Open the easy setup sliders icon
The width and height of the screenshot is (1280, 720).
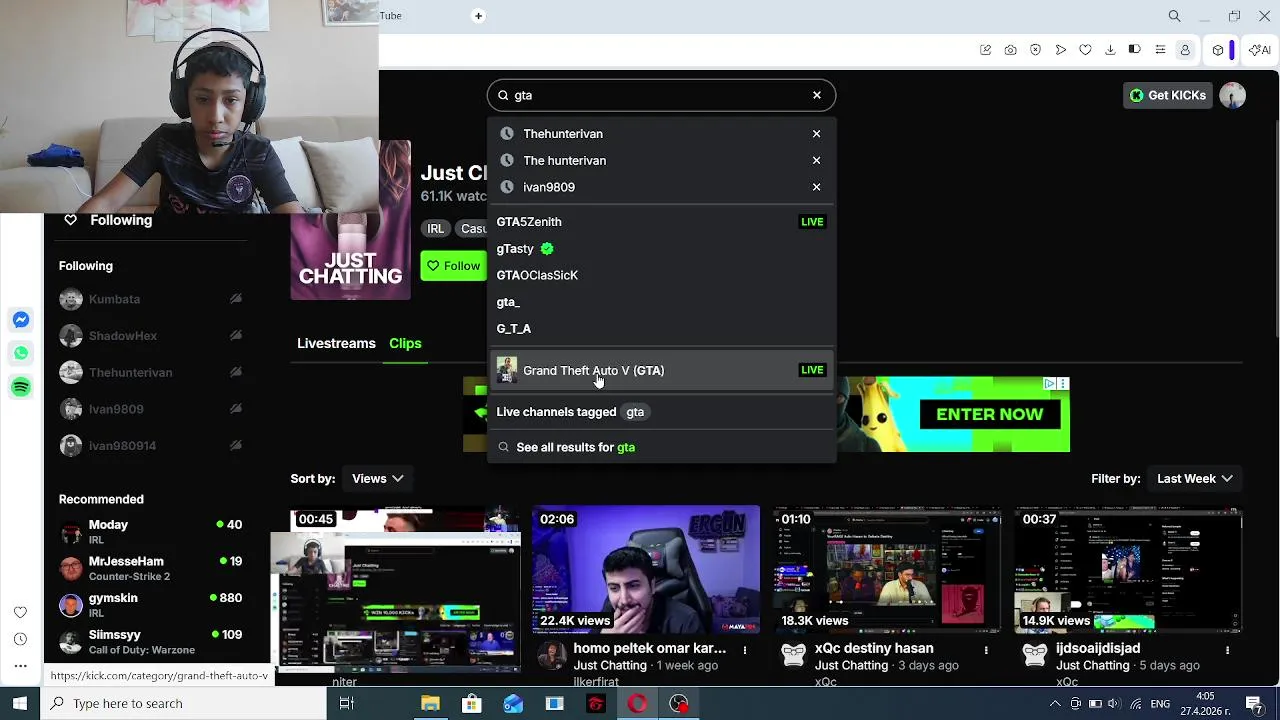point(1160,50)
